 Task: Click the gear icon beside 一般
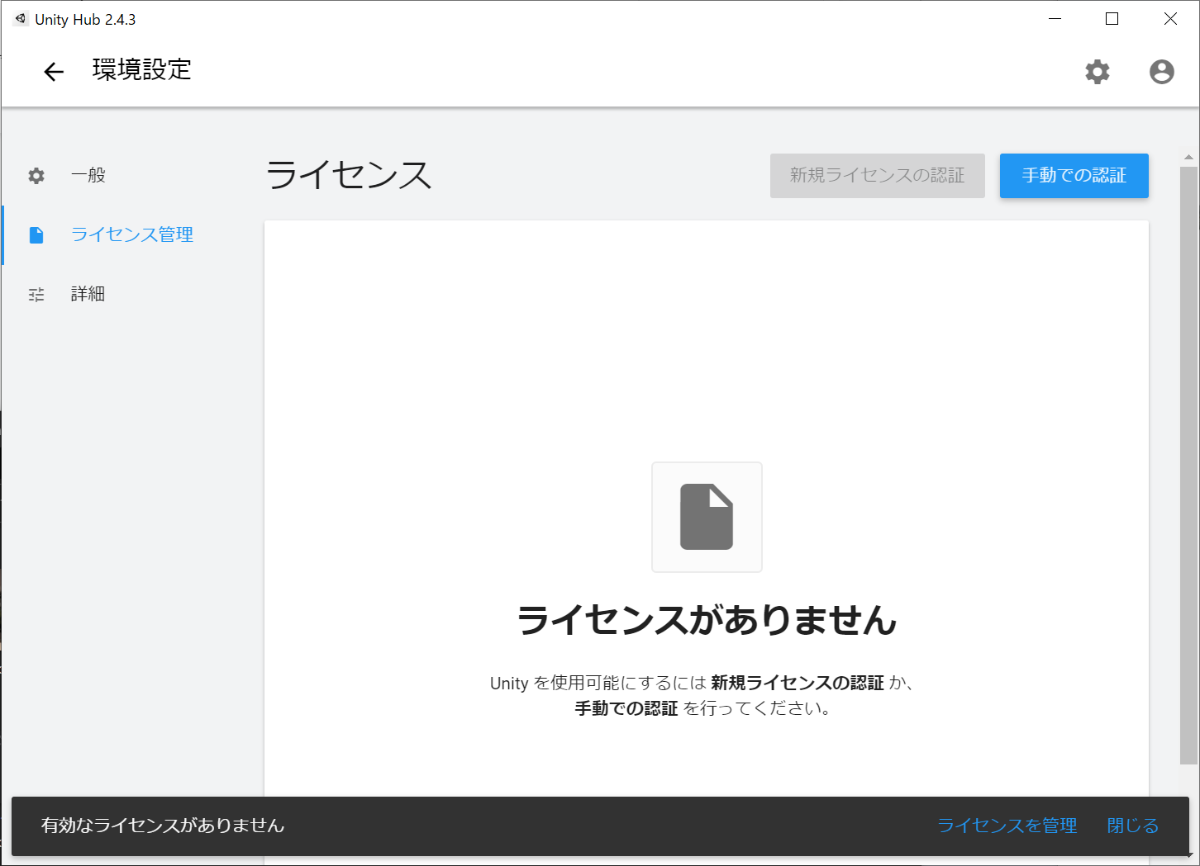[36, 176]
